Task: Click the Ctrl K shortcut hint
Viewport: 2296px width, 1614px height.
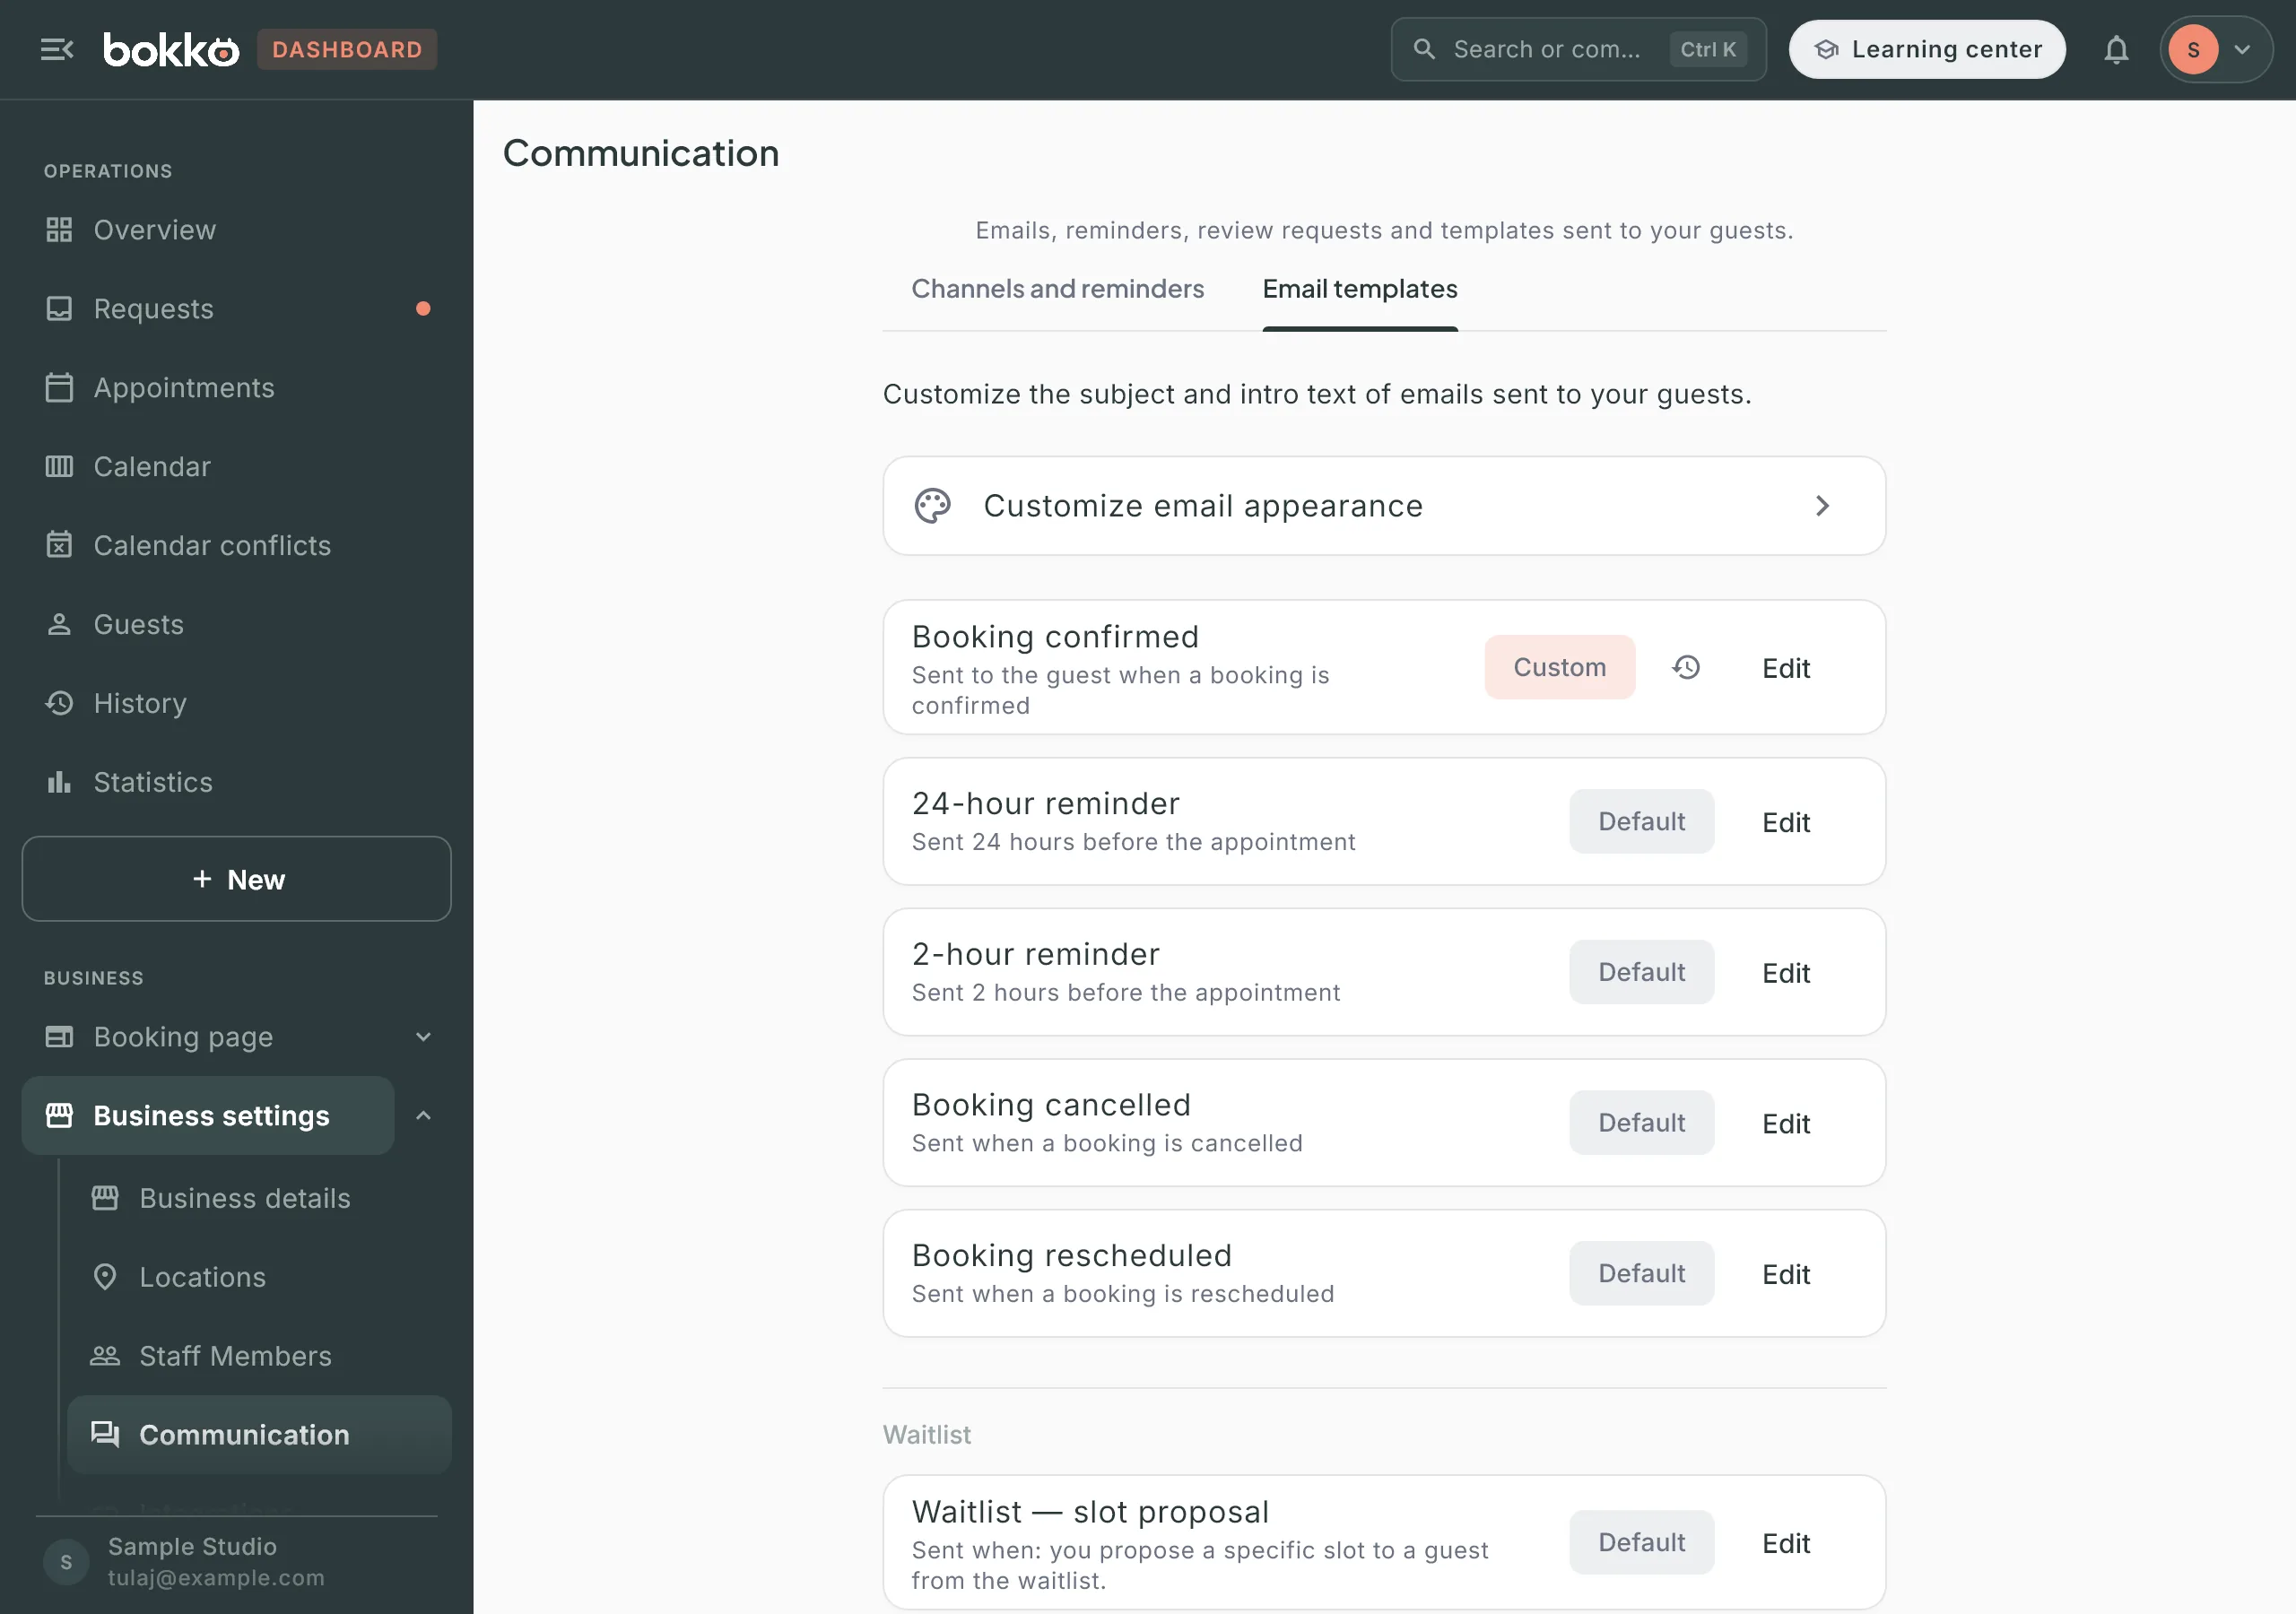Action: pos(1707,49)
